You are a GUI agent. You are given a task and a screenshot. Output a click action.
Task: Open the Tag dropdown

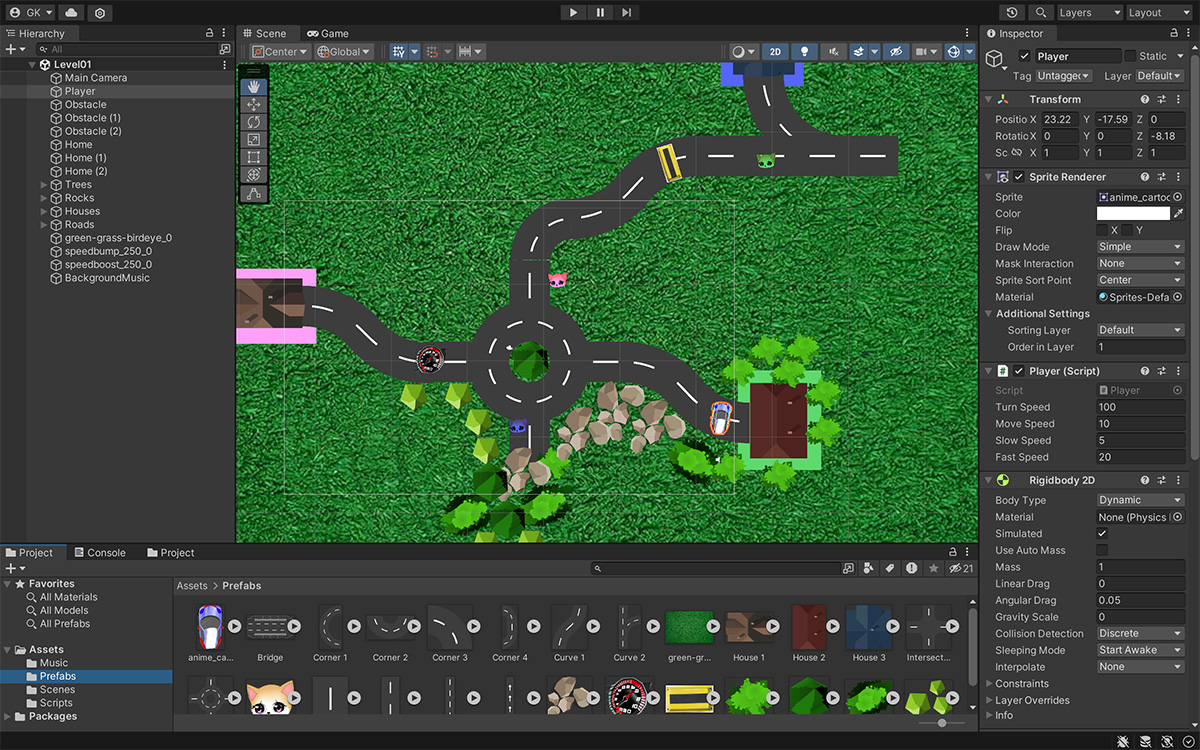click(1063, 76)
